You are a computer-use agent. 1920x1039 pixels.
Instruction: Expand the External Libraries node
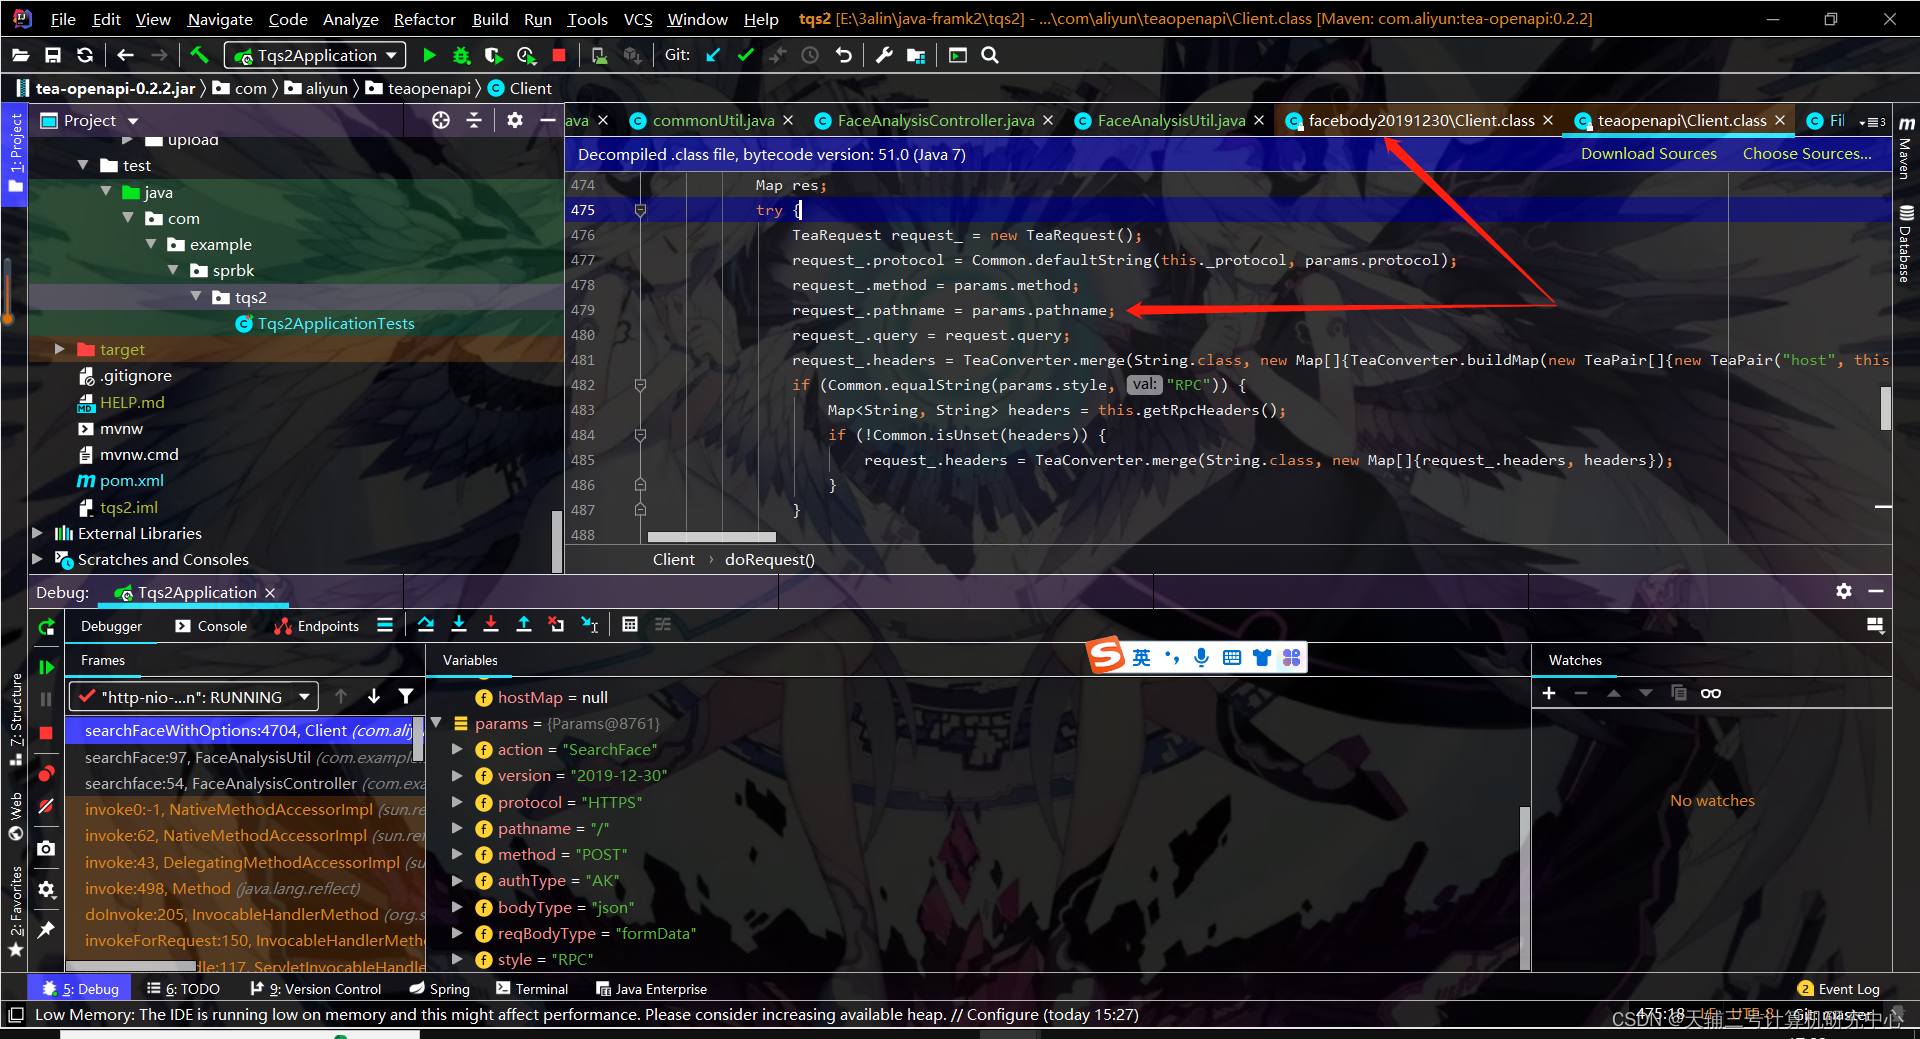click(x=37, y=533)
